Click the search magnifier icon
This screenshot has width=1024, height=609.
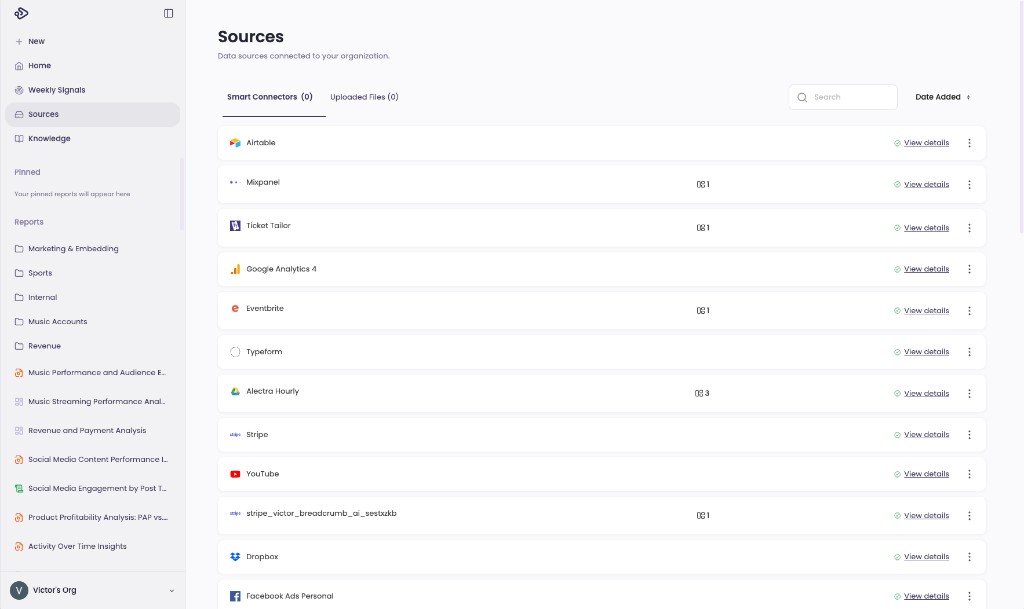coord(802,97)
